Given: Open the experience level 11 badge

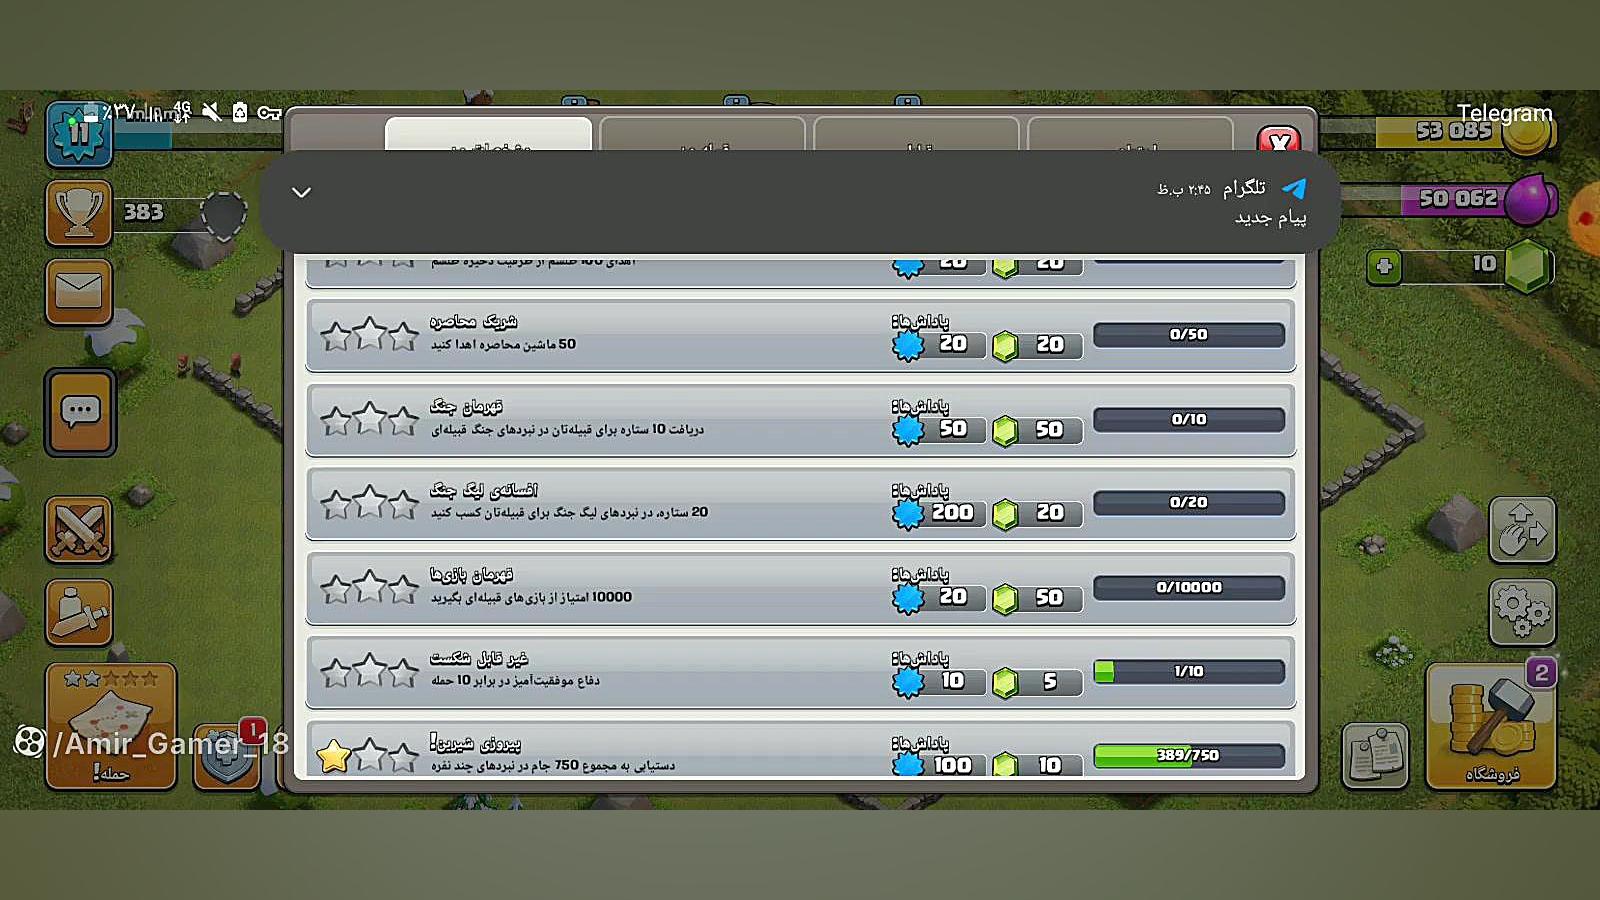Looking at the screenshot, I should coord(78,133).
